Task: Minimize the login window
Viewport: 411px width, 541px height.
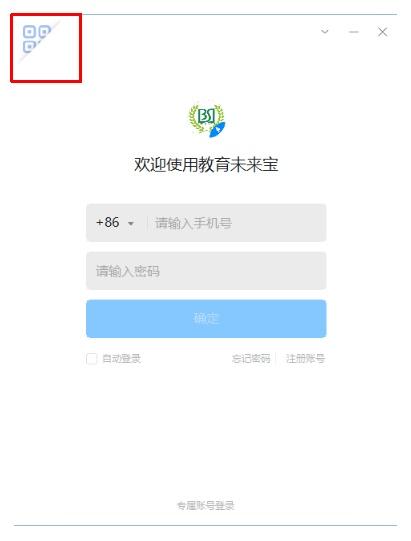Action: click(x=354, y=32)
